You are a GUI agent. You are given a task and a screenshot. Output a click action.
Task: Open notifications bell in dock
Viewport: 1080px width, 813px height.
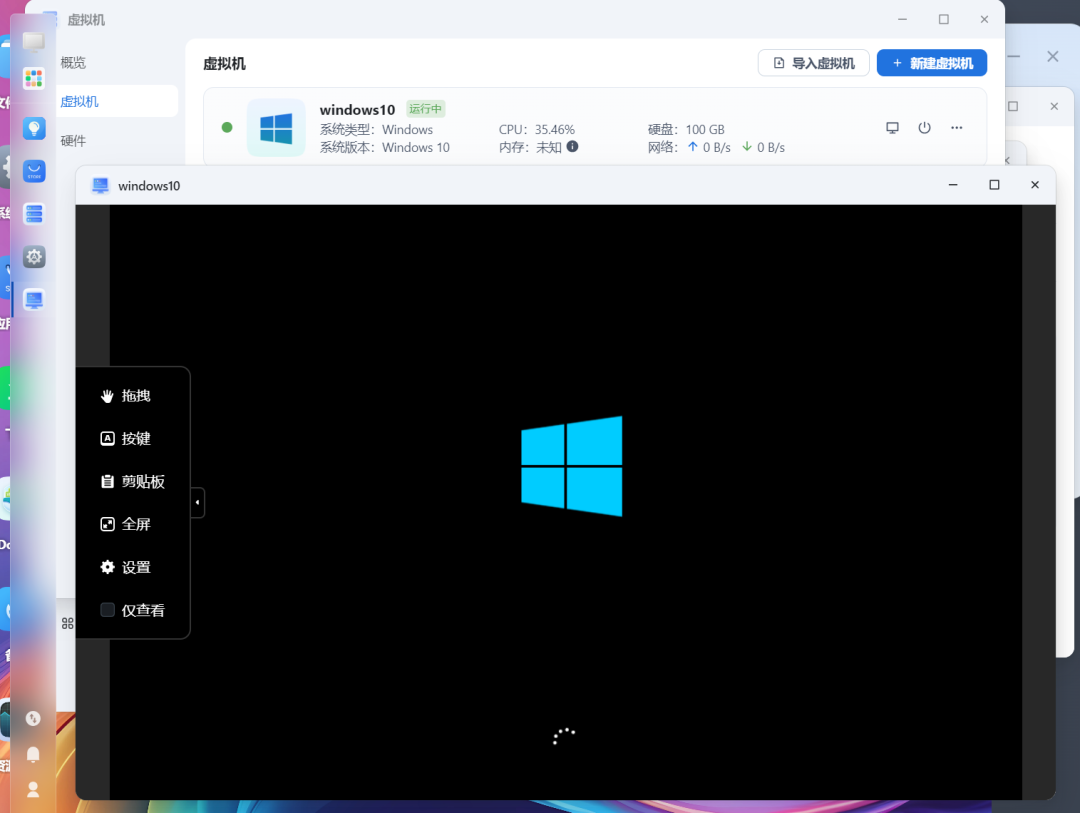[x=33, y=754]
